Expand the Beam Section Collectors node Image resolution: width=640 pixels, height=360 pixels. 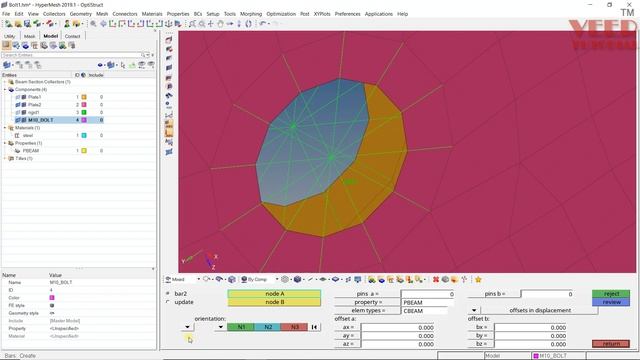5,82
